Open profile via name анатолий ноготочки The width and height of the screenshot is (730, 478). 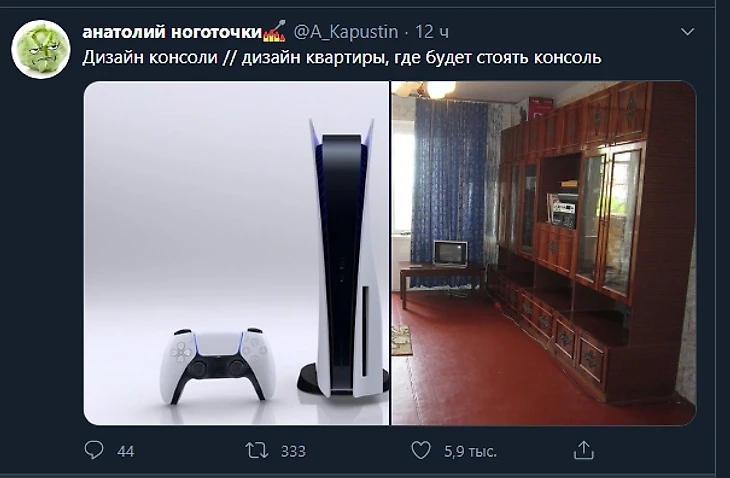pyautogui.click(x=172, y=32)
